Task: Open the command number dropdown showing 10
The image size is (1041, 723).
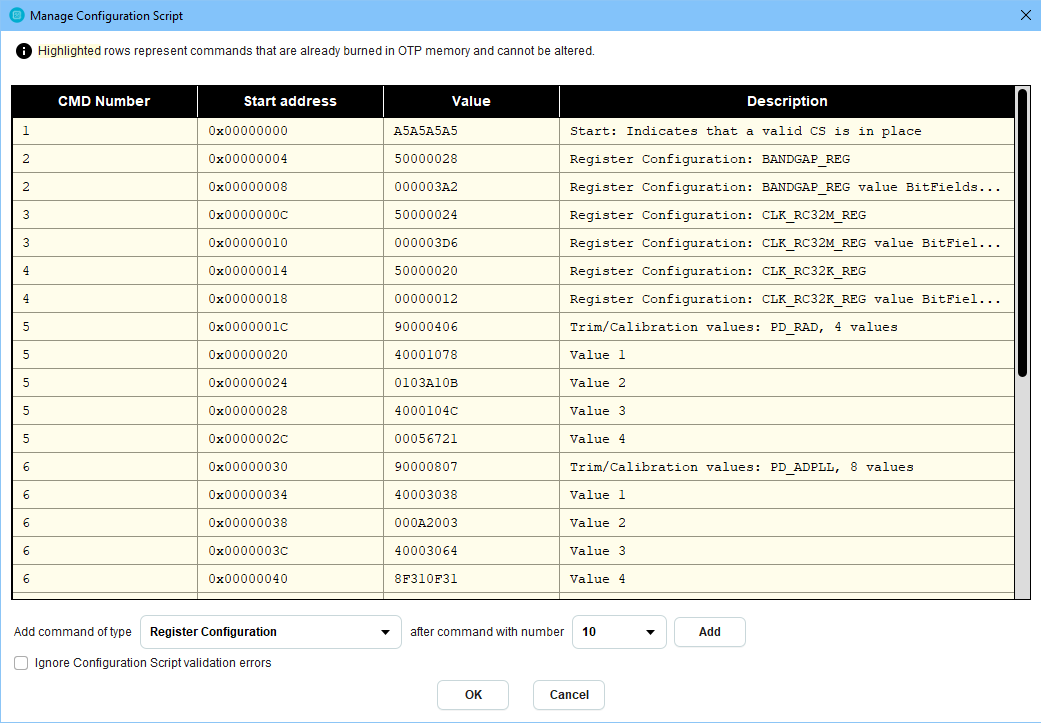Action: (x=619, y=632)
